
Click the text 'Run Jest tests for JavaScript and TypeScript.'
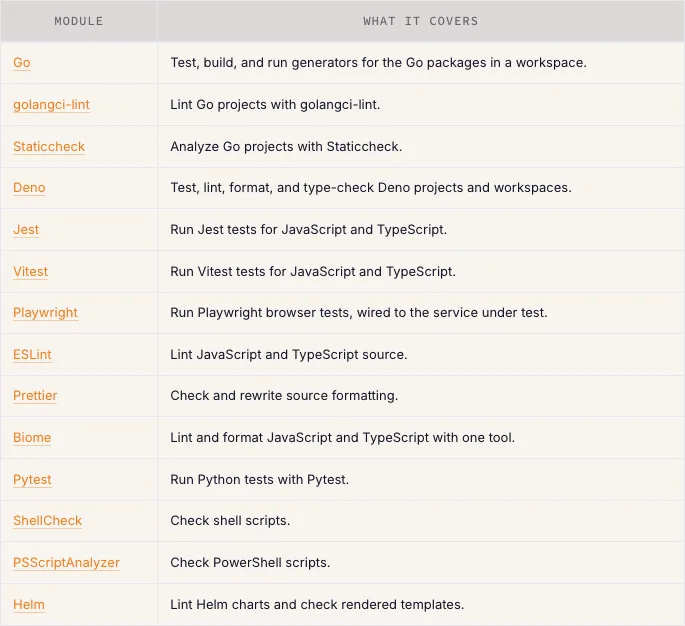(x=308, y=230)
